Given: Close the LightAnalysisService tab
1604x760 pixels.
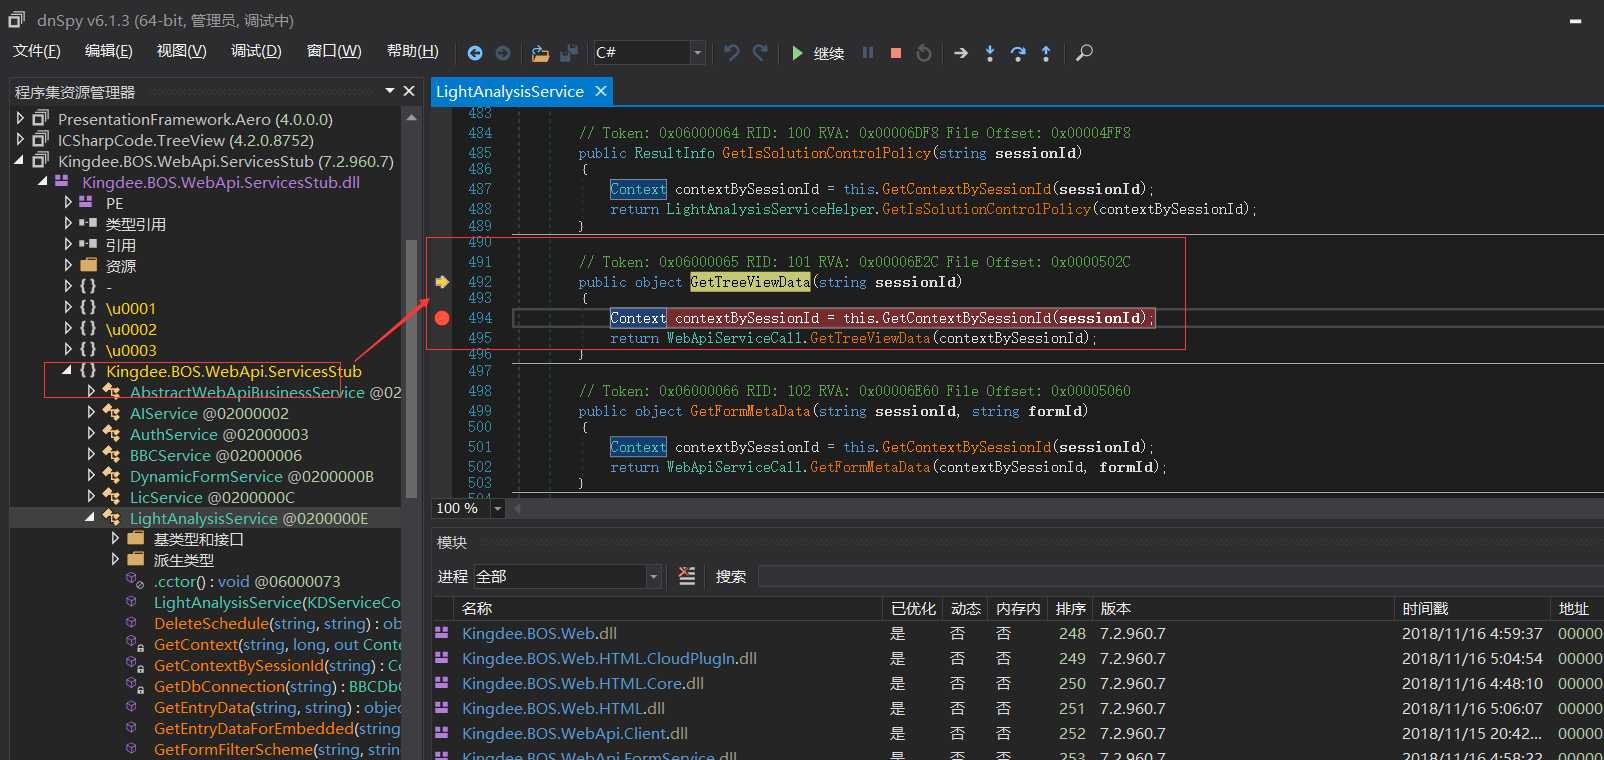Looking at the screenshot, I should [600, 91].
